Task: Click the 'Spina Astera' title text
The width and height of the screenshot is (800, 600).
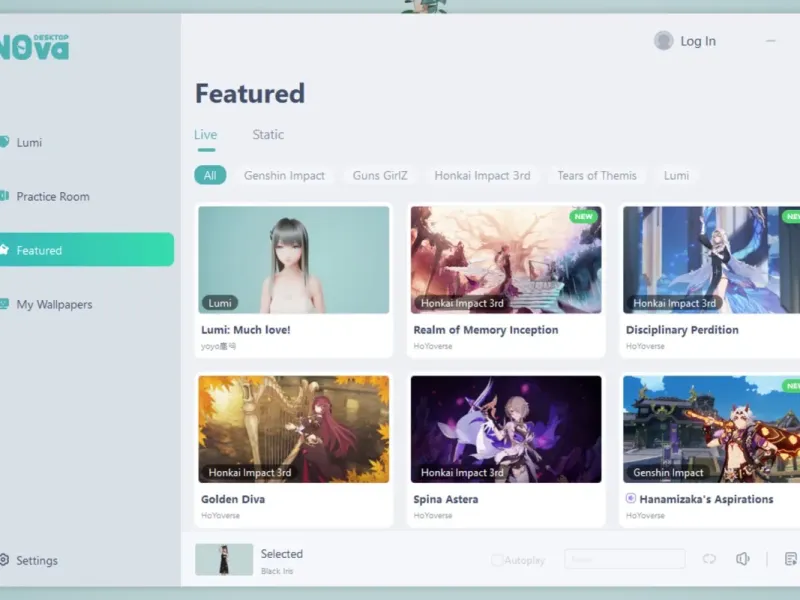Action: coord(446,499)
